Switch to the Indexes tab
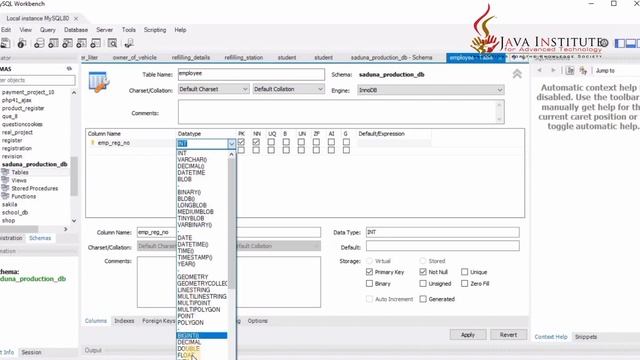The image size is (640, 360). tap(124, 321)
